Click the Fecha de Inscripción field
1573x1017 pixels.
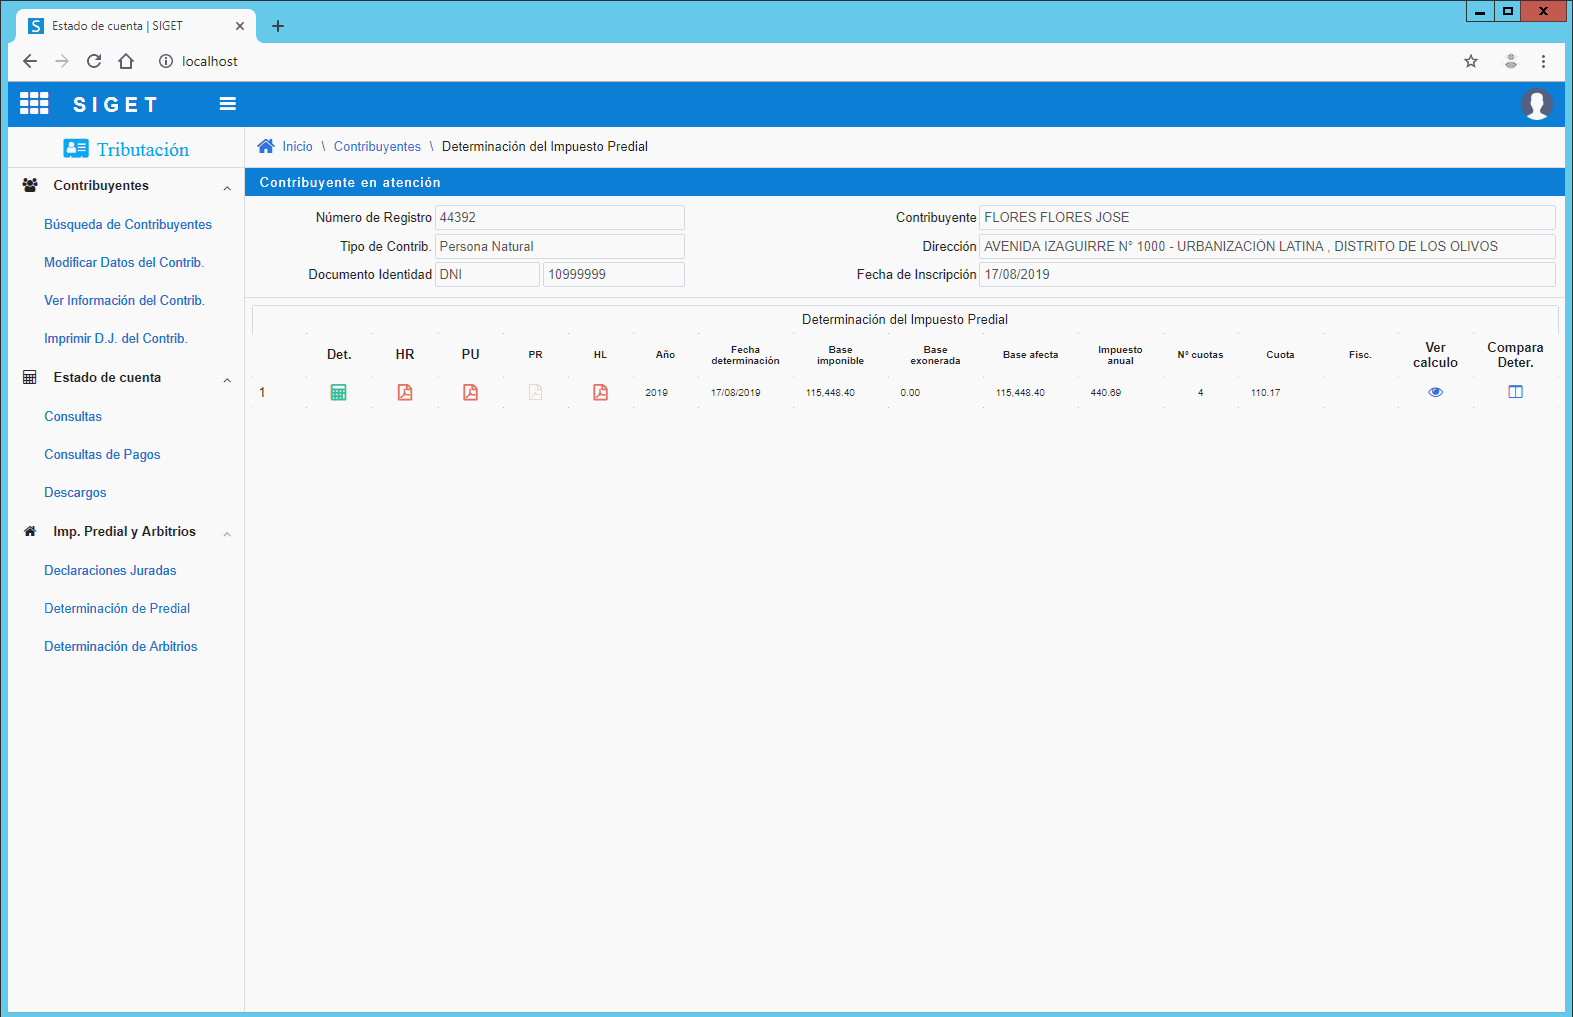pyautogui.click(x=1267, y=274)
